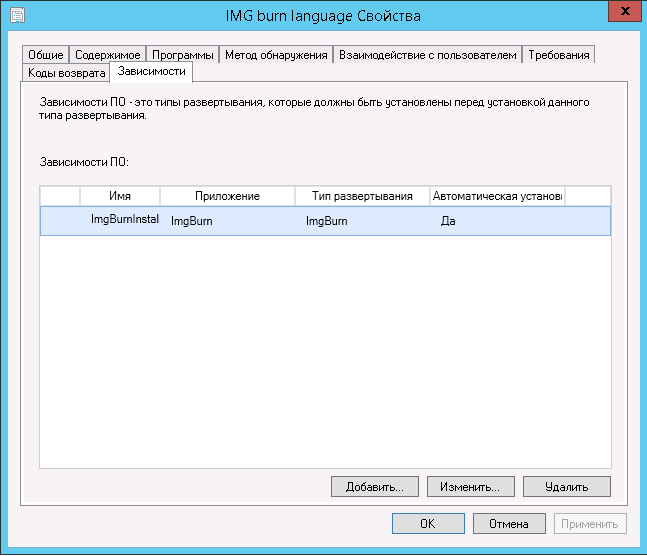Go to the Программы tab

tap(182, 55)
